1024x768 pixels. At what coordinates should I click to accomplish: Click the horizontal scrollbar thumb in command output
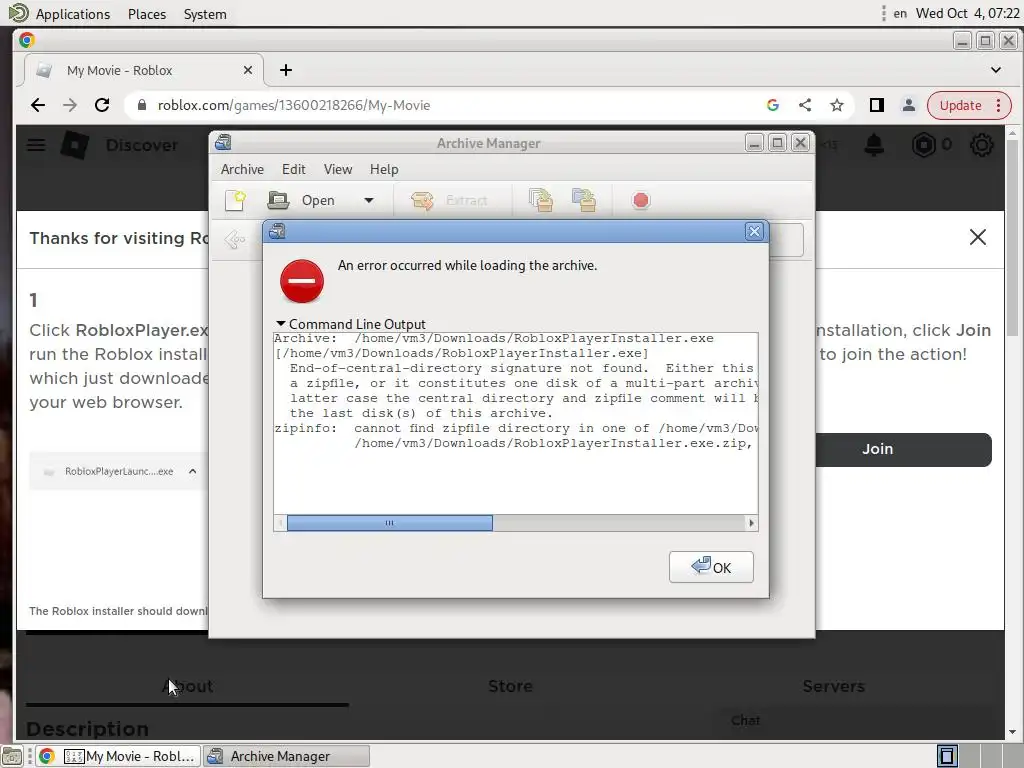390,522
